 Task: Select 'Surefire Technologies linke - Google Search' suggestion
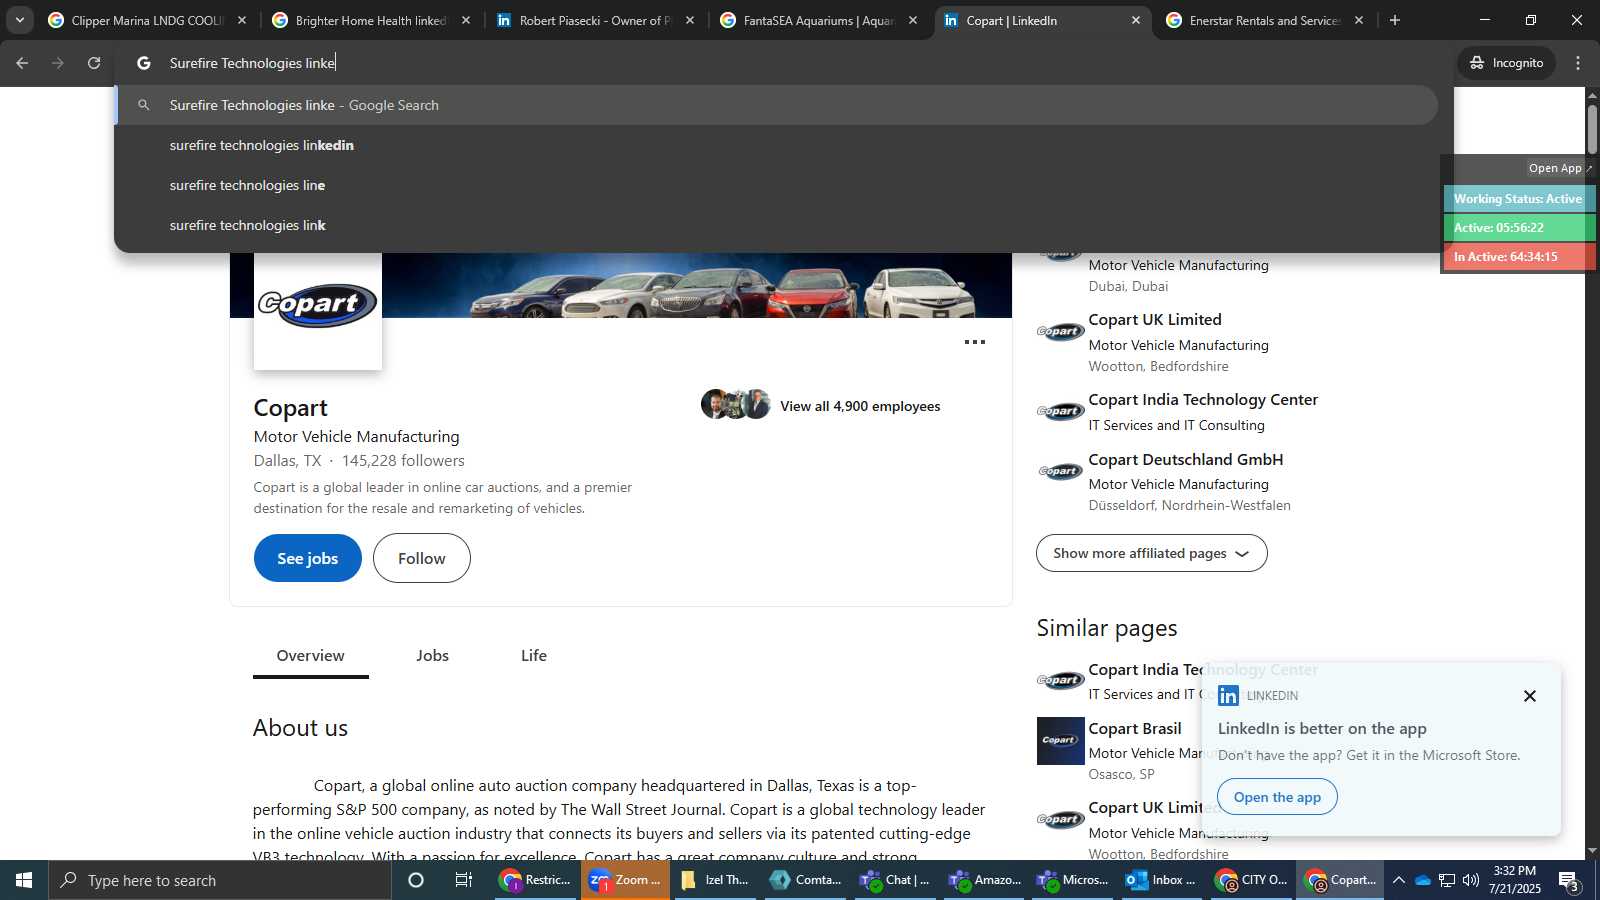tap(778, 105)
